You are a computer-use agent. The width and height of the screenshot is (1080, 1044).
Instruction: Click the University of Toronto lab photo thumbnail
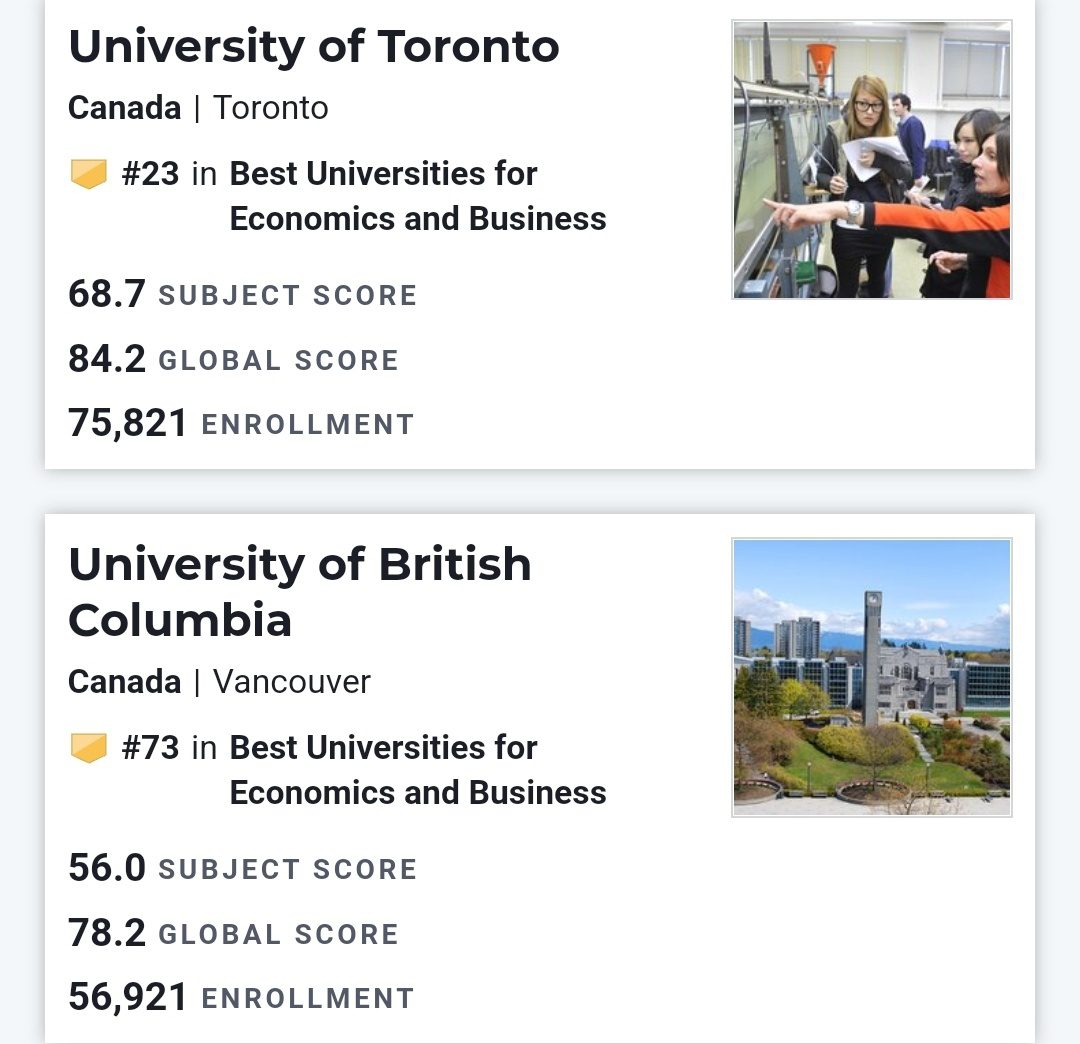click(x=871, y=160)
